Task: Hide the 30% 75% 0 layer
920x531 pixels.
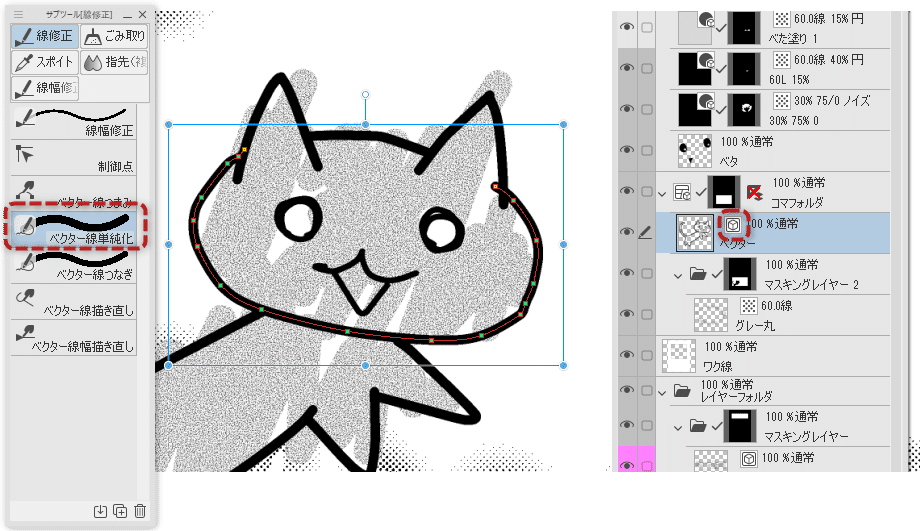Action: tap(627, 109)
